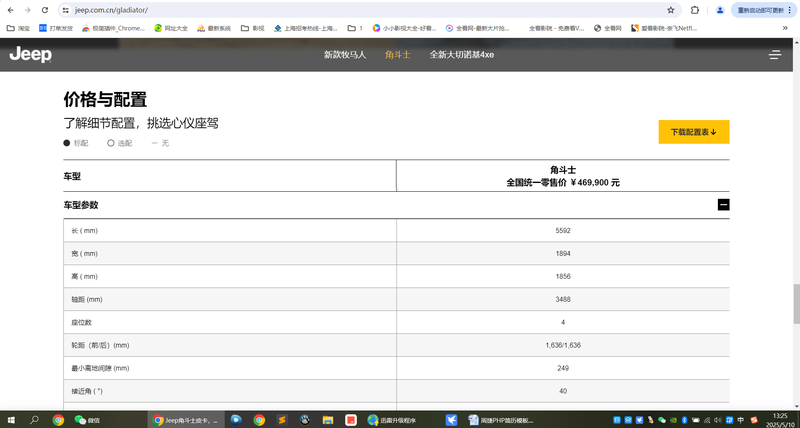
Task: Open the 全看网-最新大片 bookmark
Action: pyautogui.click(x=478, y=29)
